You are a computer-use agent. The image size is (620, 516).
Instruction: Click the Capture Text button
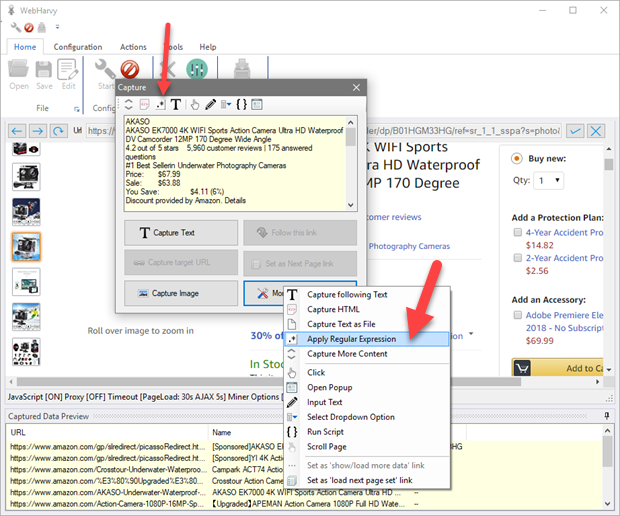click(x=179, y=233)
